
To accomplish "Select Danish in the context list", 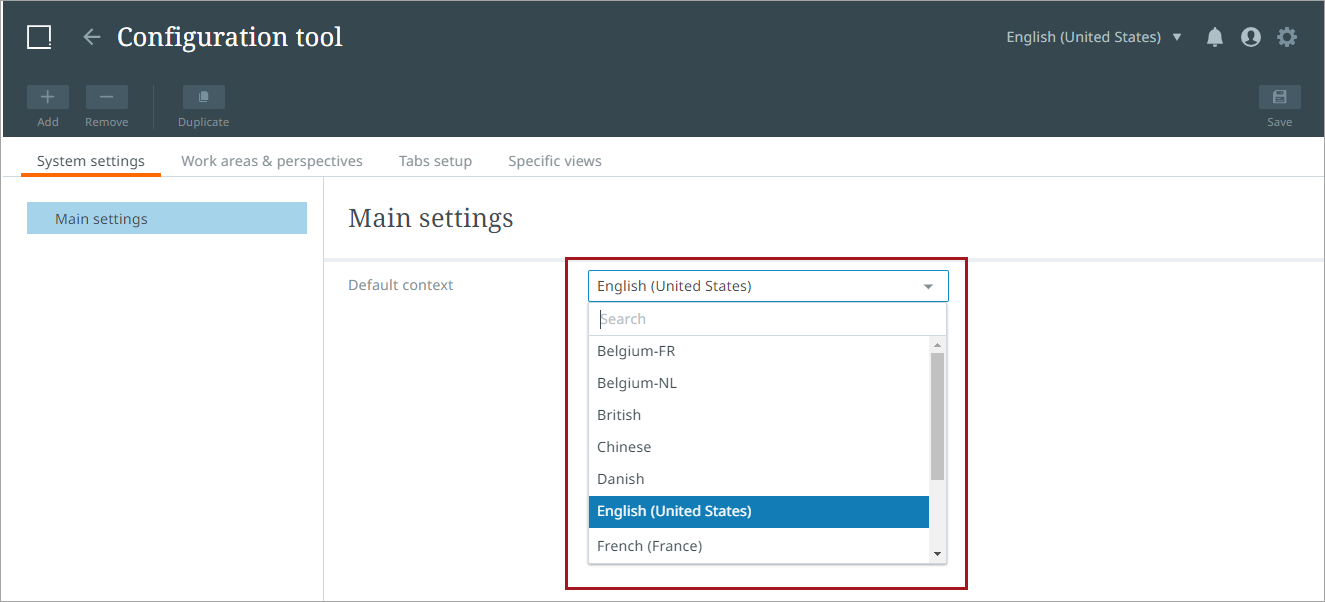I will (x=759, y=479).
